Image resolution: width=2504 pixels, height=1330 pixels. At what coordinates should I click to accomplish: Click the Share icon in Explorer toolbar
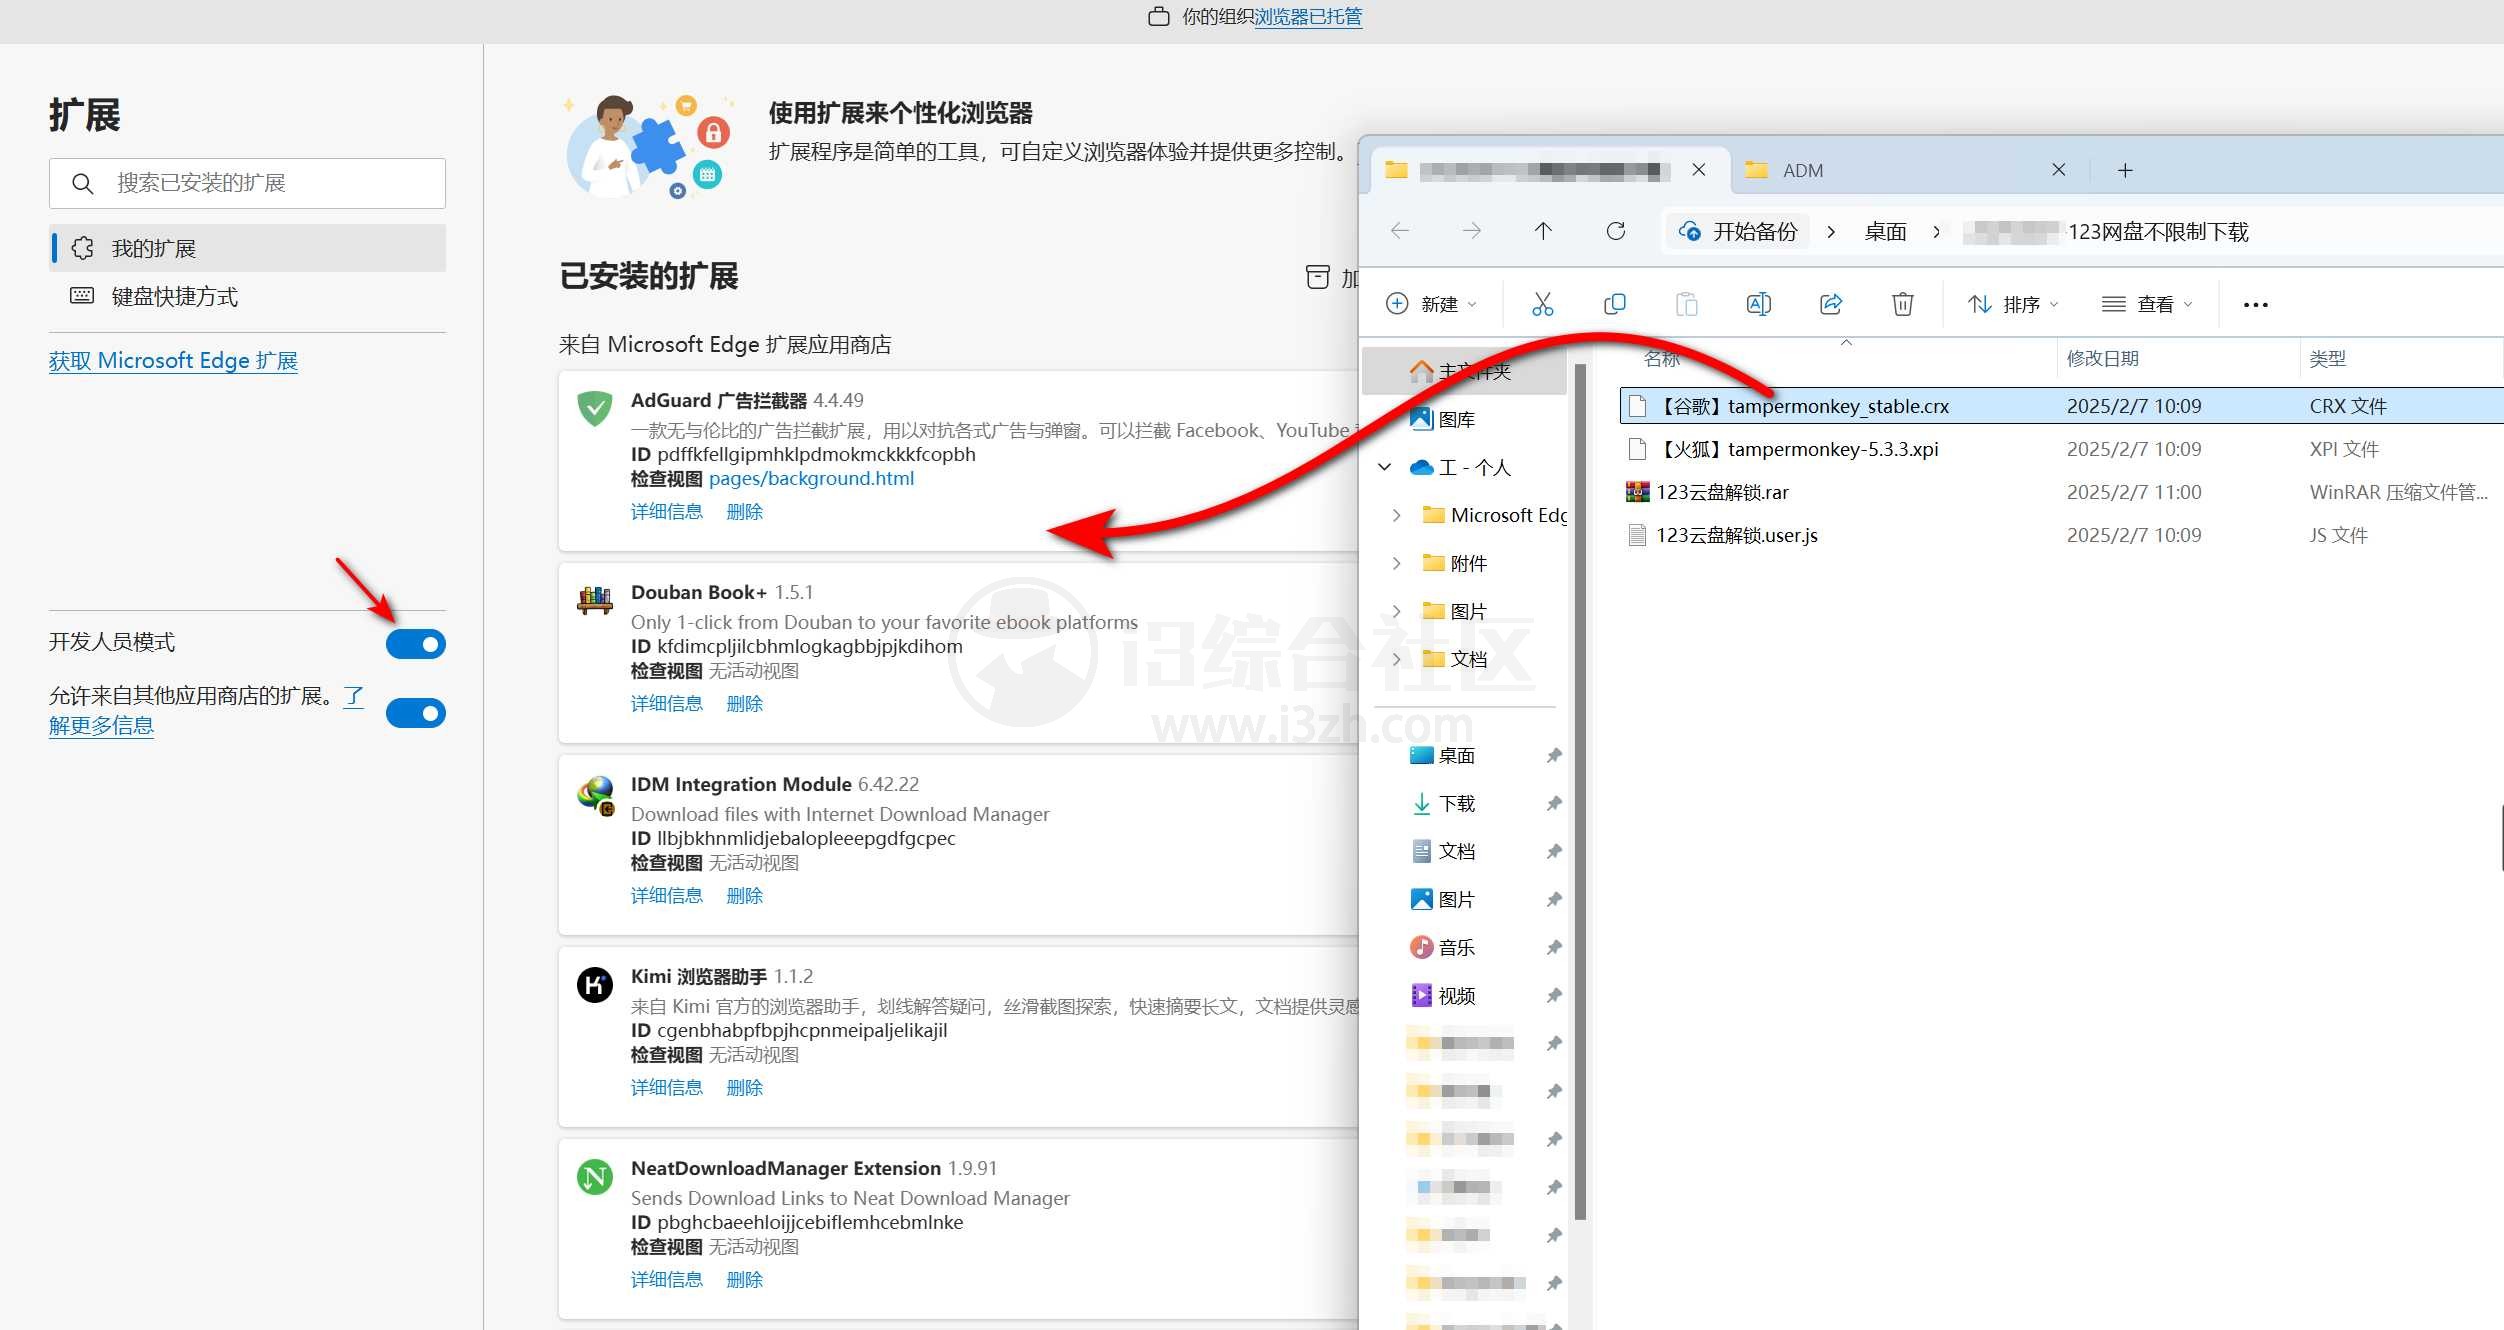[x=1830, y=304]
